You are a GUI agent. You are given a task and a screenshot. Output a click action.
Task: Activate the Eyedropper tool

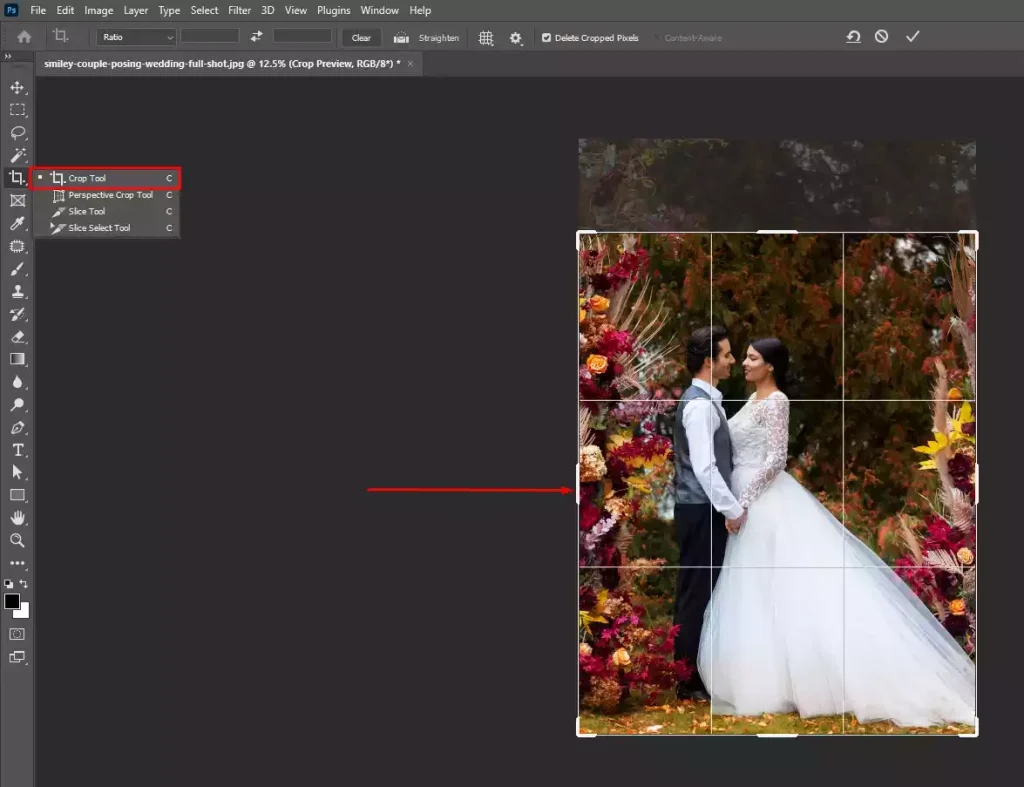(17, 223)
